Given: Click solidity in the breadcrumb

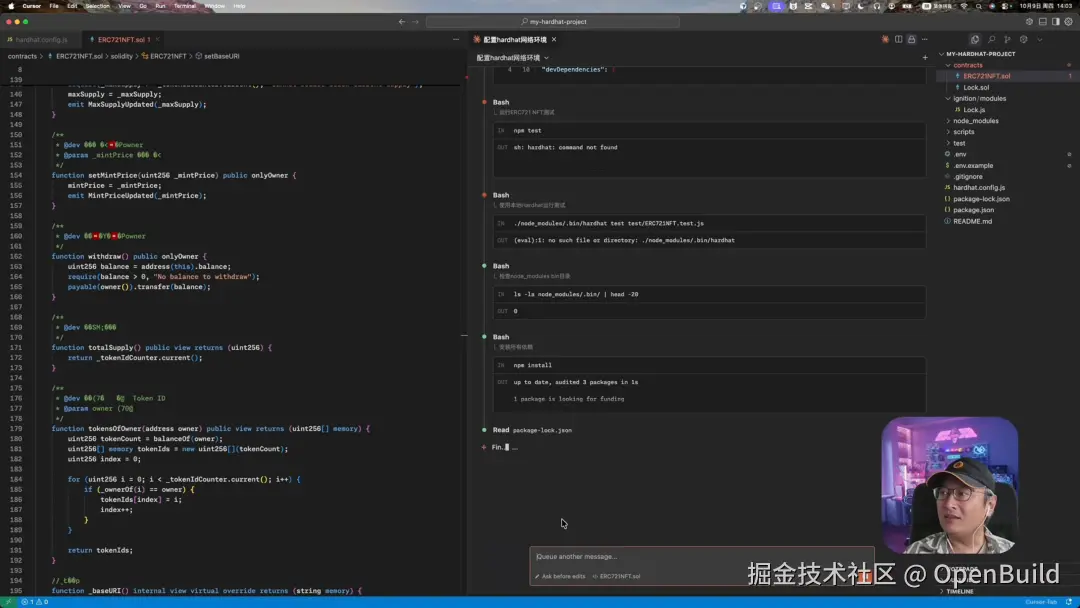Looking at the screenshot, I should coord(121,56).
